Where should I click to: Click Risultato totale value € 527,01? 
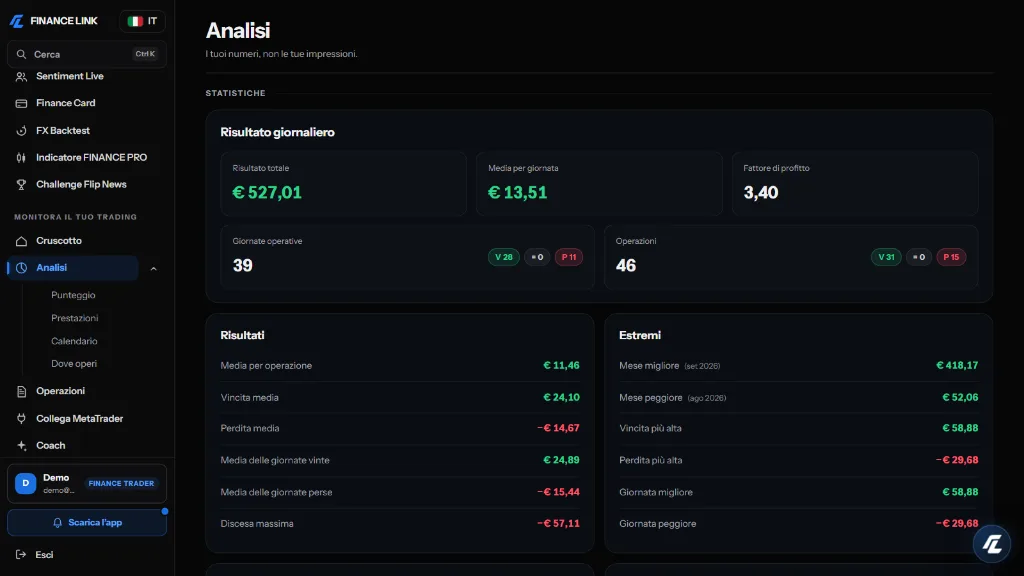(267, 193)
